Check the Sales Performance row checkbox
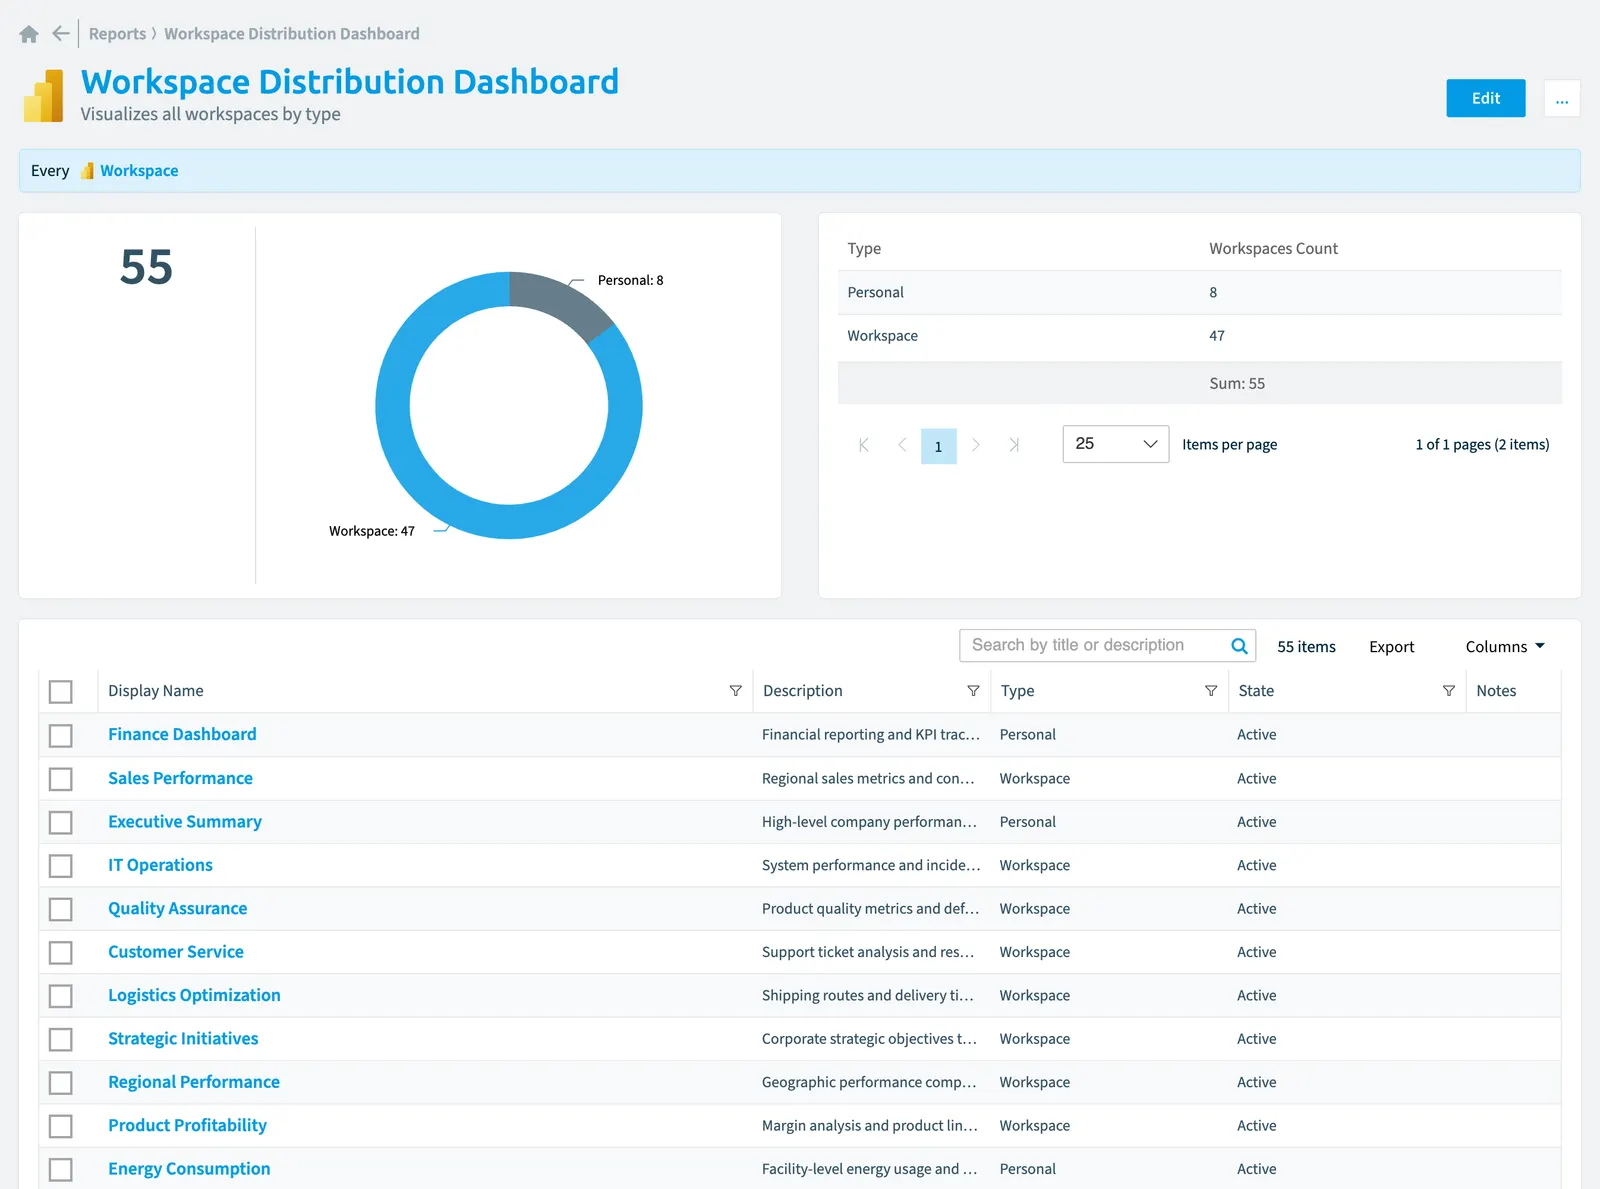 pos(61,779)
